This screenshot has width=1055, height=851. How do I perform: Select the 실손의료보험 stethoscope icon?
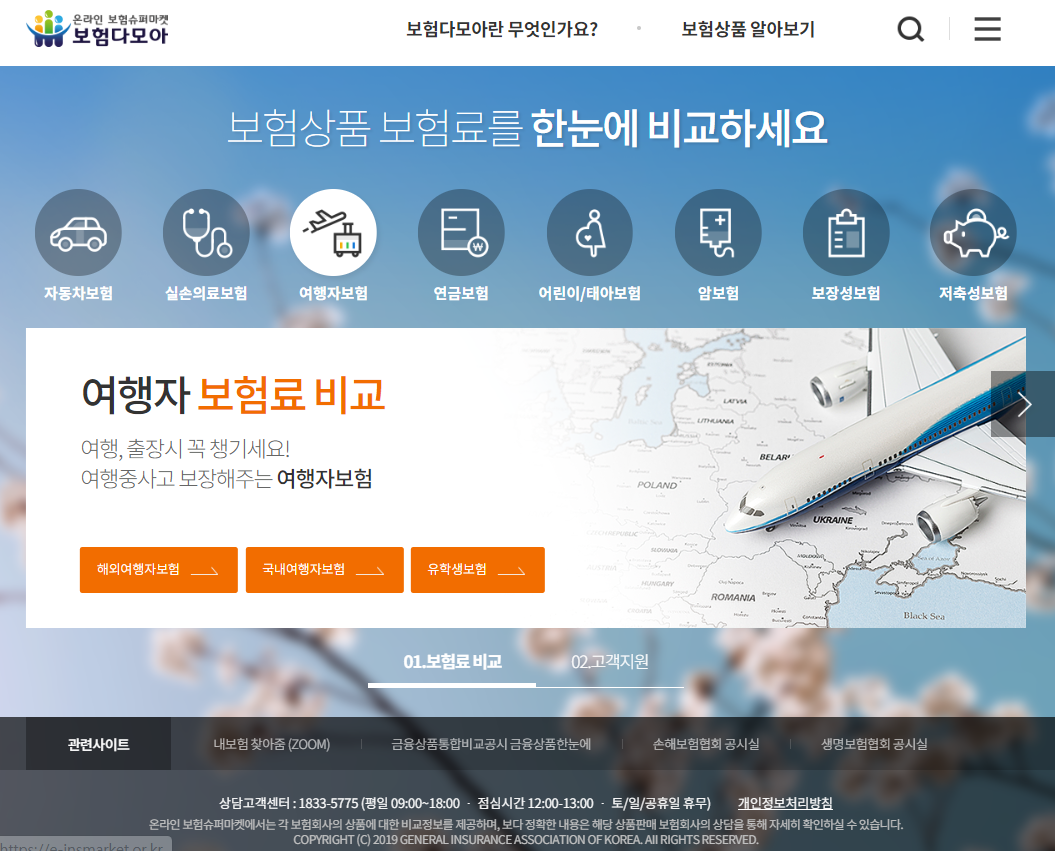click(x=206, y=231)
